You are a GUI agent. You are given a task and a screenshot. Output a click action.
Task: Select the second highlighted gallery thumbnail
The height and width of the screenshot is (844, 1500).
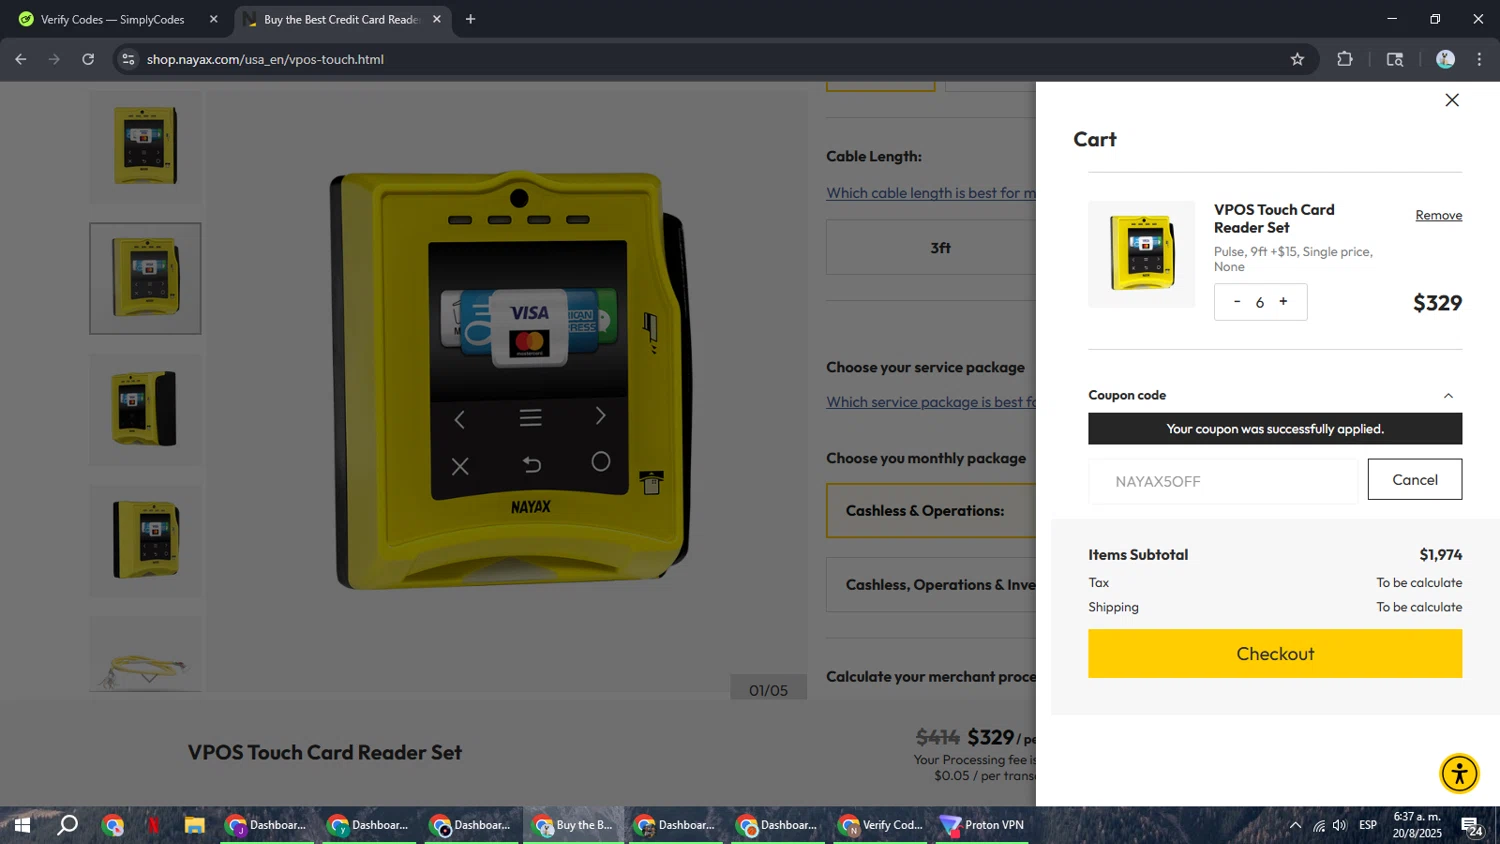click(146, 278)
